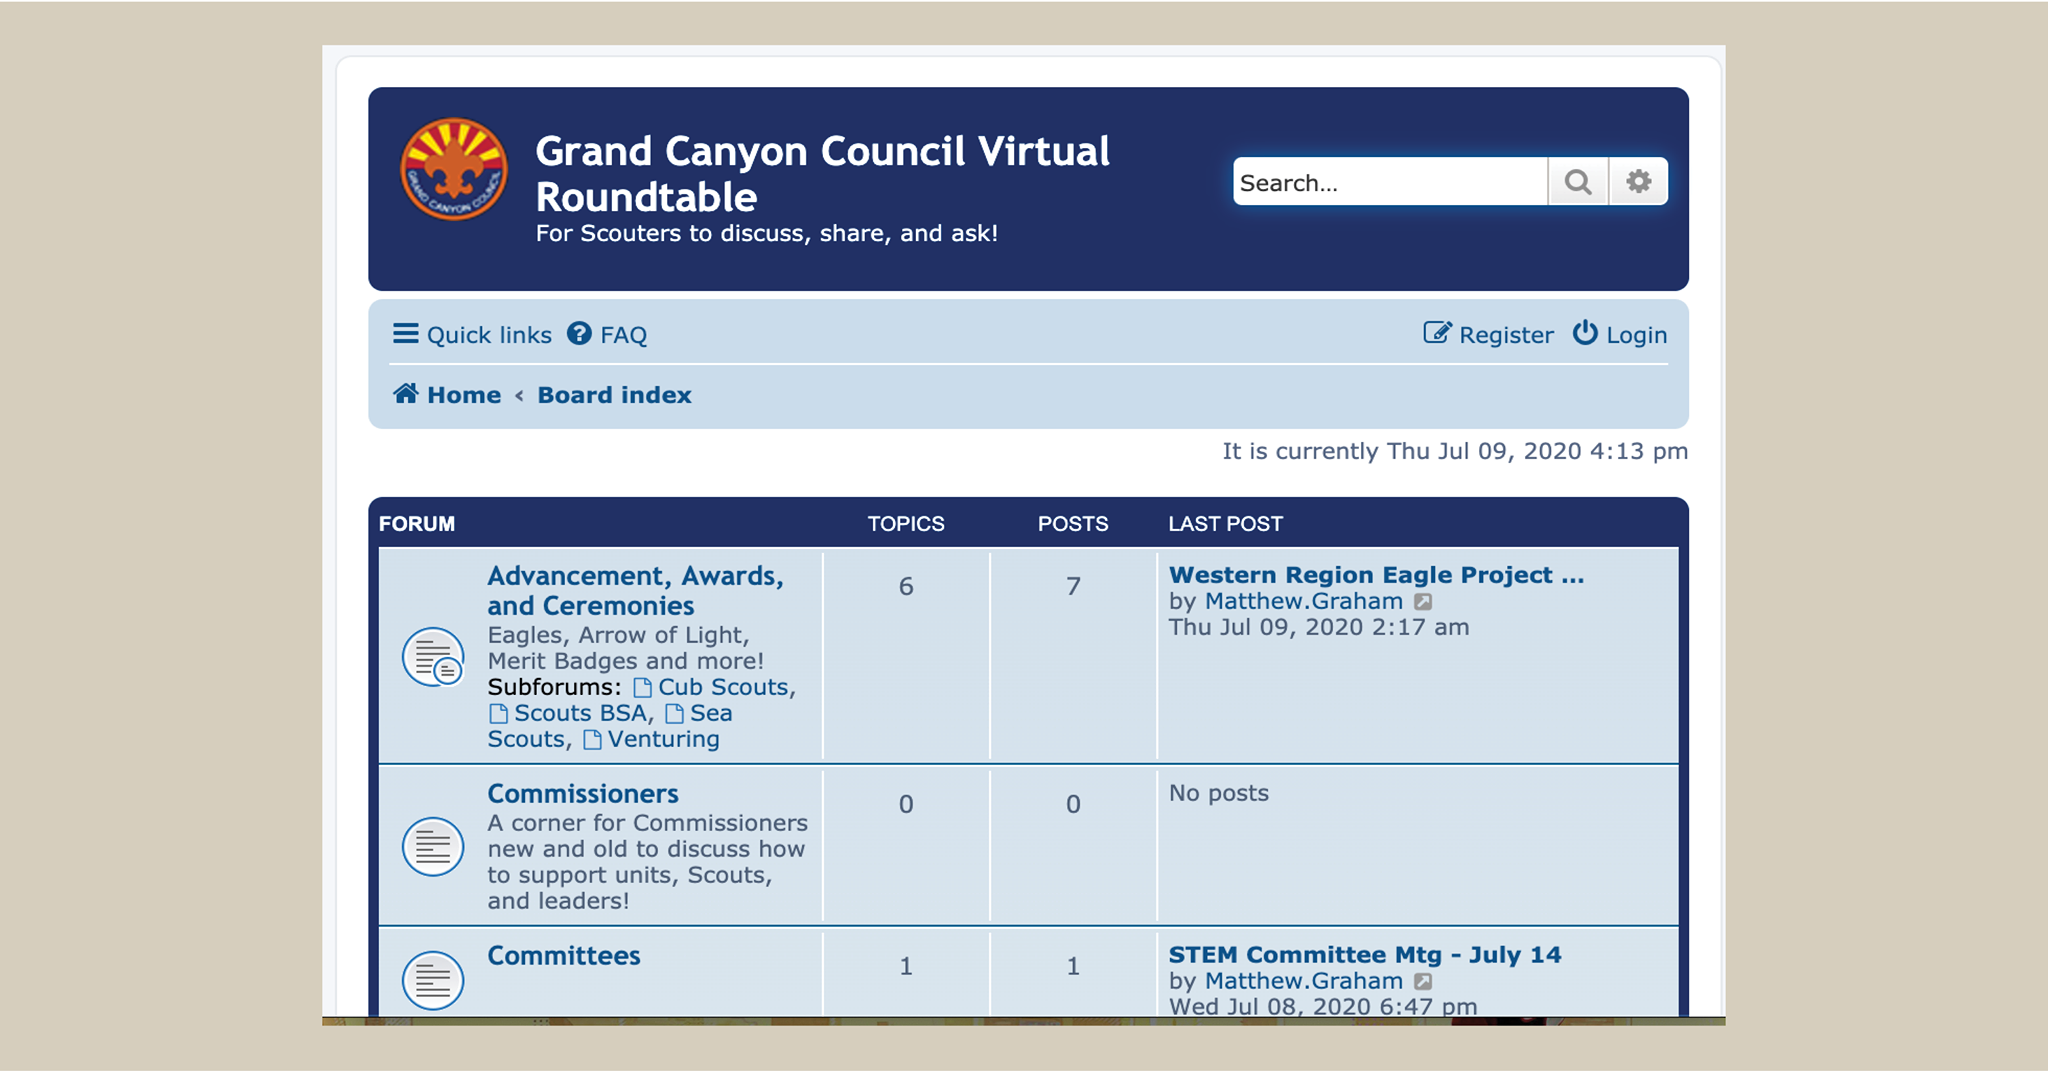The width and height of the screenshot is (2048, 1071).
Task: Click the 'Wed Jul 08, 2020 6:47 pm' timestamp
Action: [1323, 1007]
